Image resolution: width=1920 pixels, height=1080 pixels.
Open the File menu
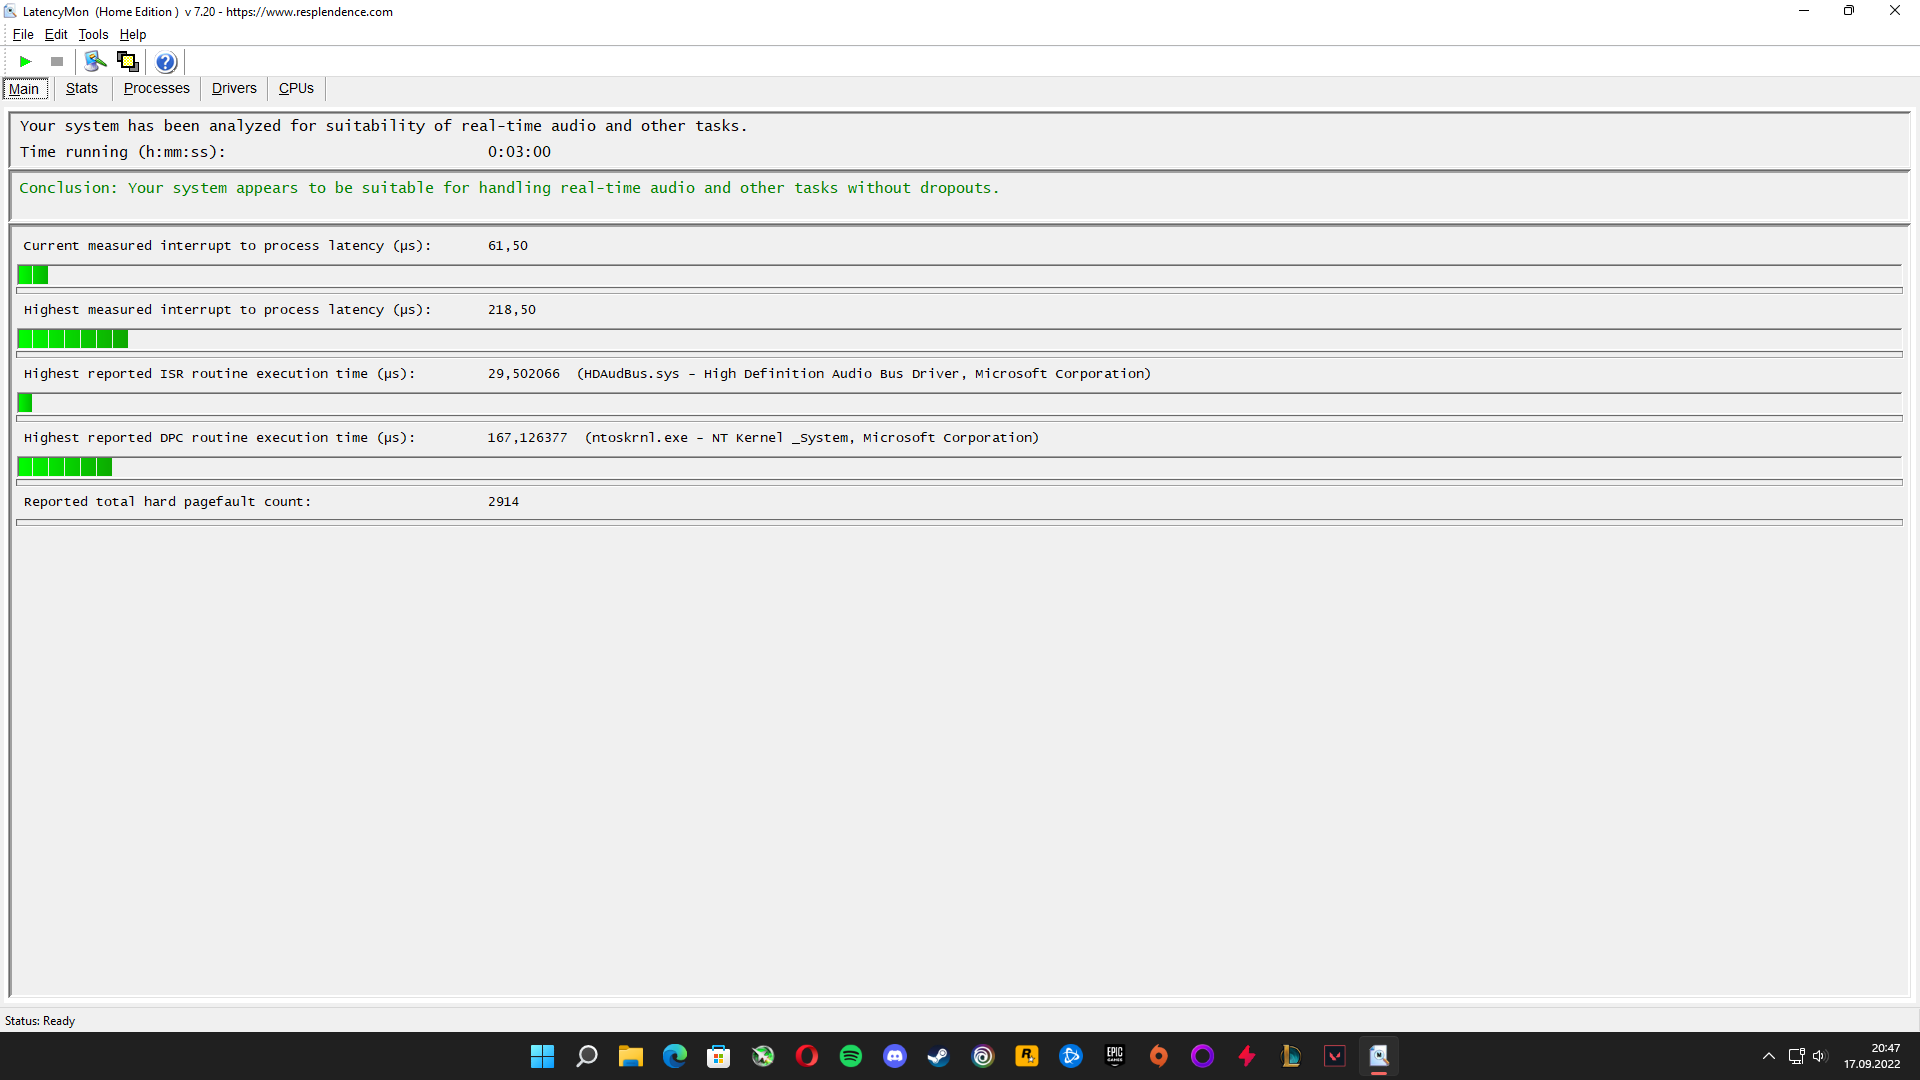[23, 34]
